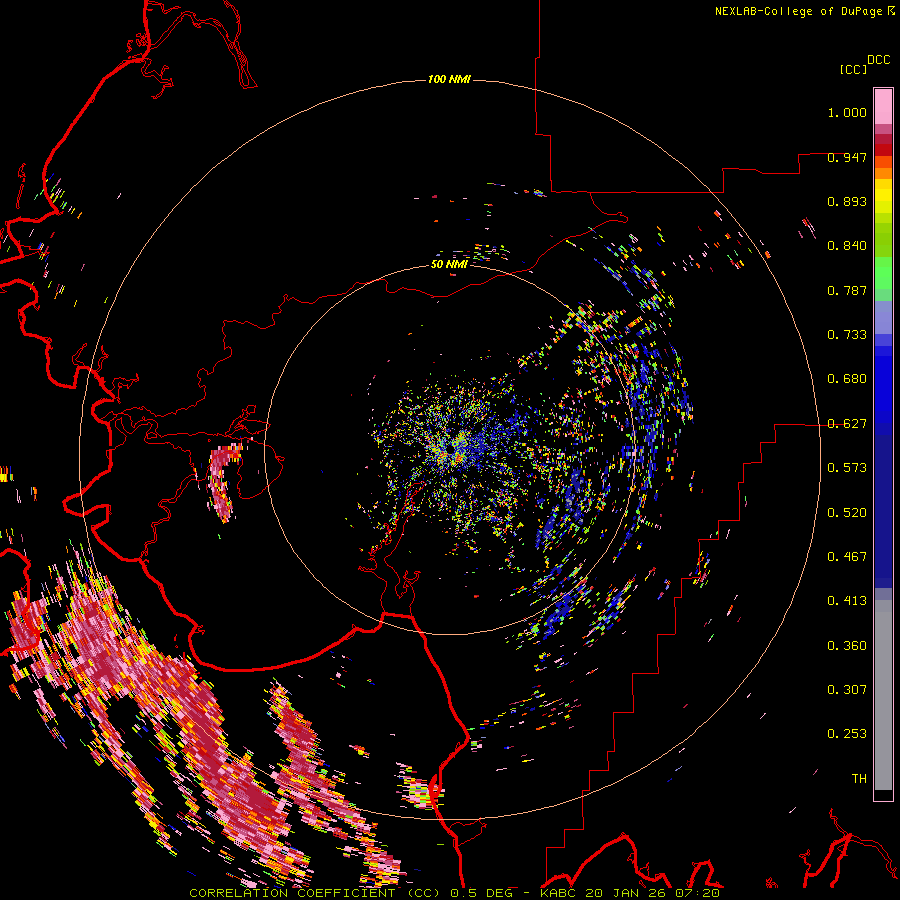Select the 0.627 scale value

pos(847,424)
